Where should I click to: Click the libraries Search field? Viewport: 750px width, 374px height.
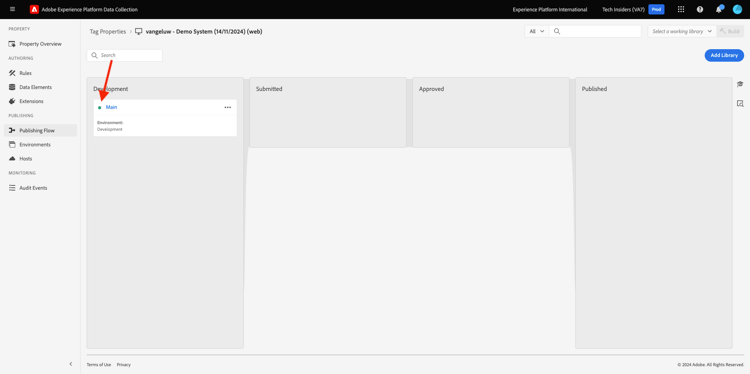(124, 55)
